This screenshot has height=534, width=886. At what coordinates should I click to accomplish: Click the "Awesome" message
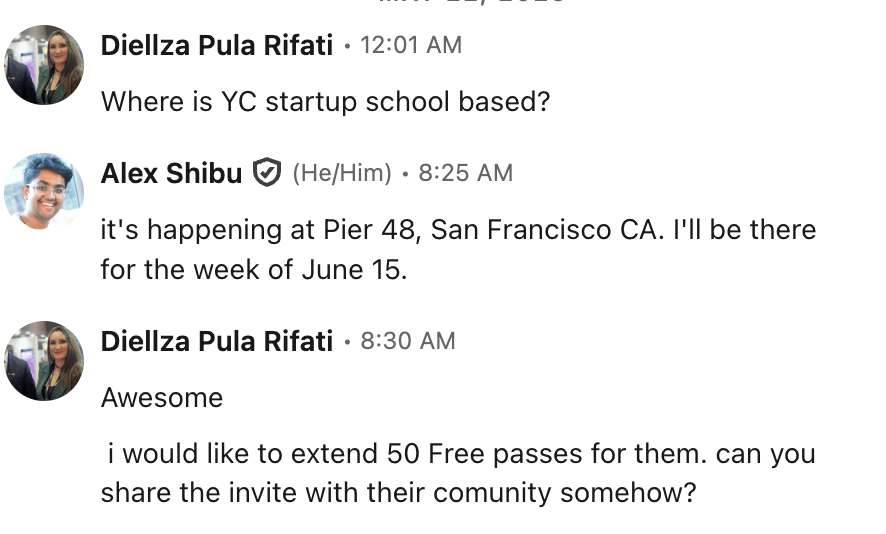click(x=162, y=398)
